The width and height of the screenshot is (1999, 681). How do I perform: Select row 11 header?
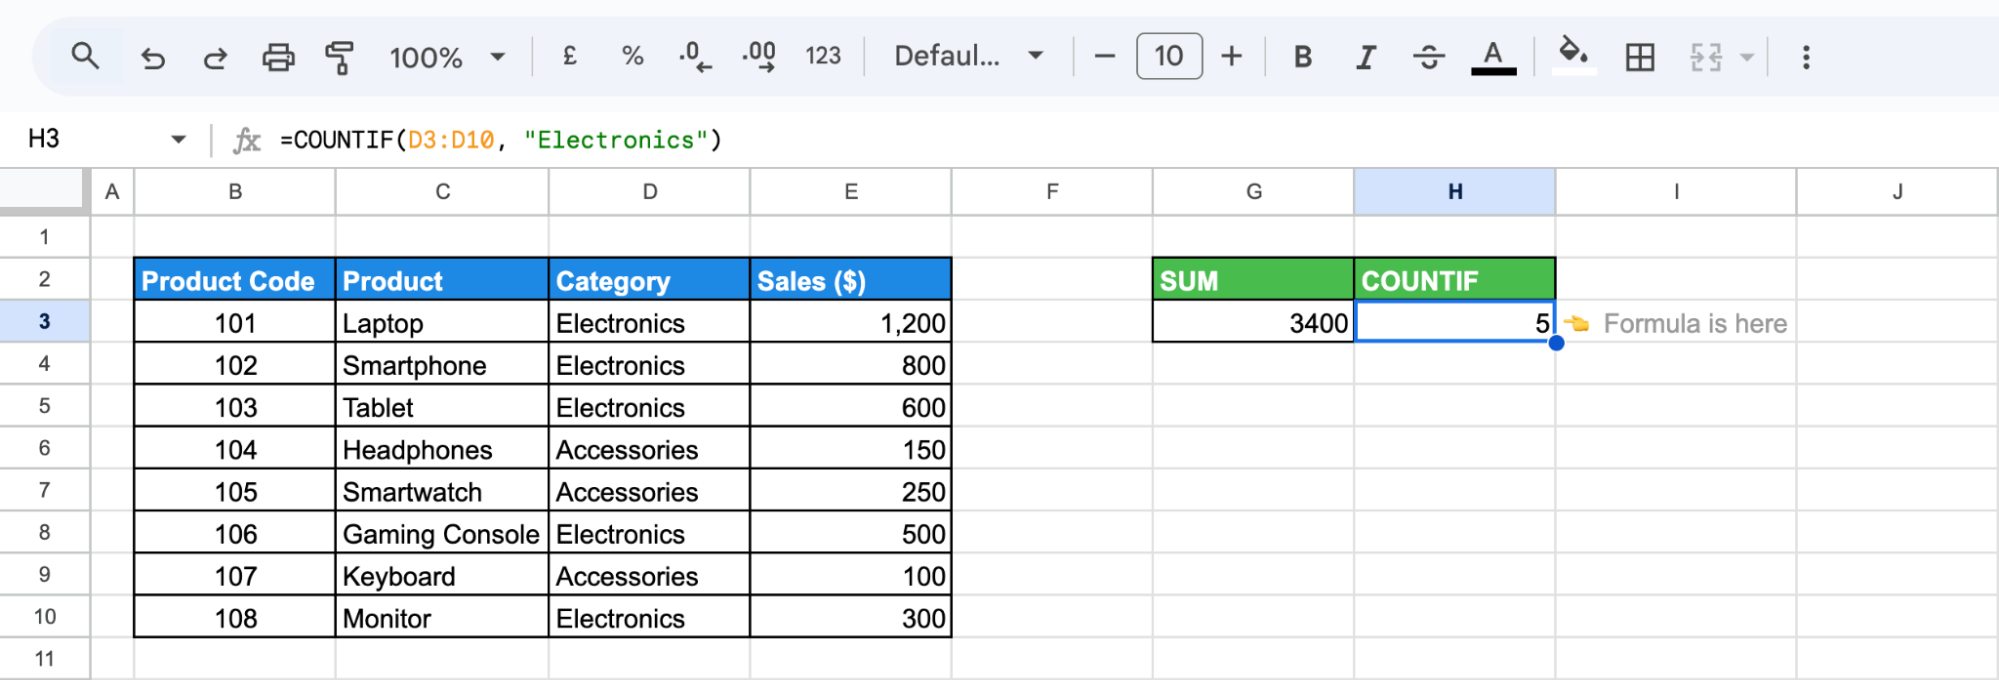point(44,659)
